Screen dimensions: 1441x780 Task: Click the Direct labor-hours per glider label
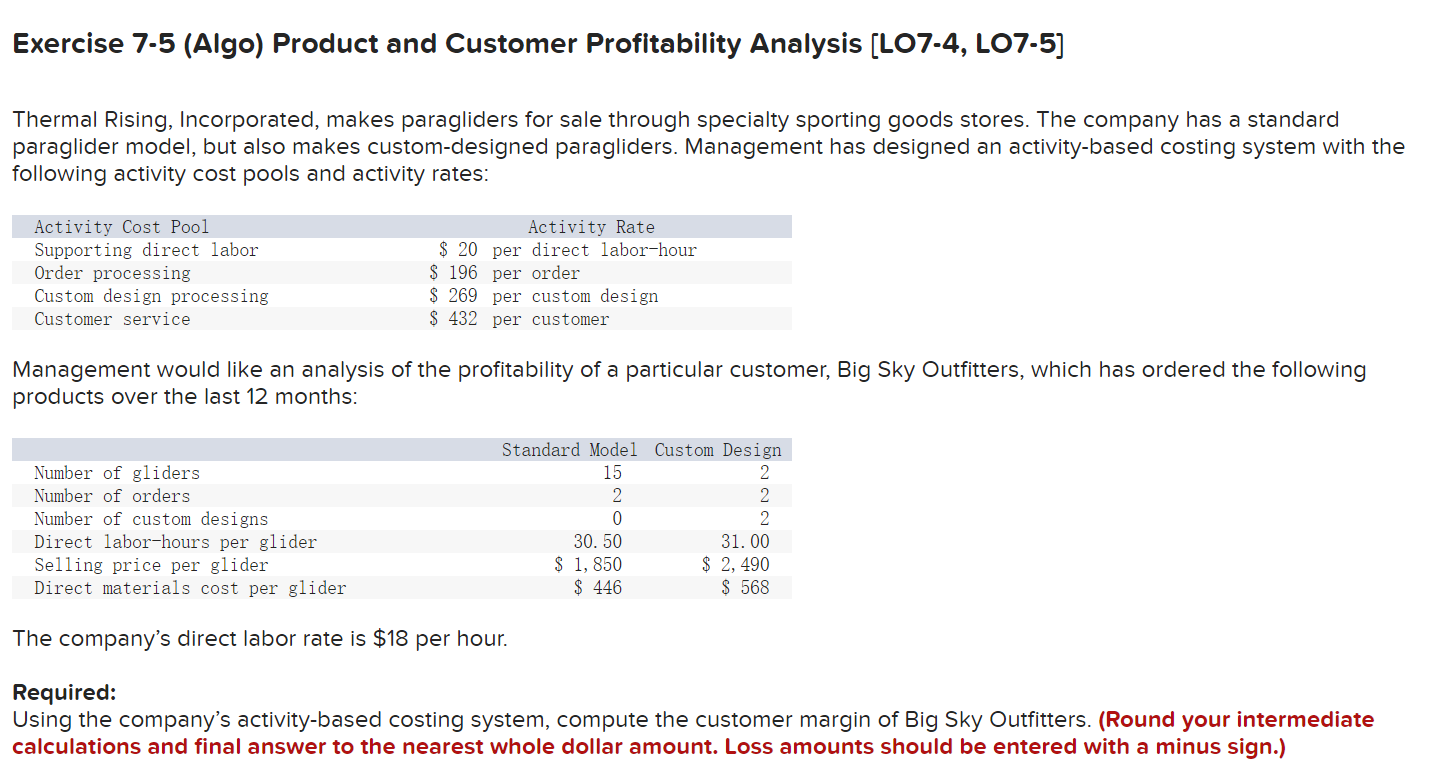point(175,542)
